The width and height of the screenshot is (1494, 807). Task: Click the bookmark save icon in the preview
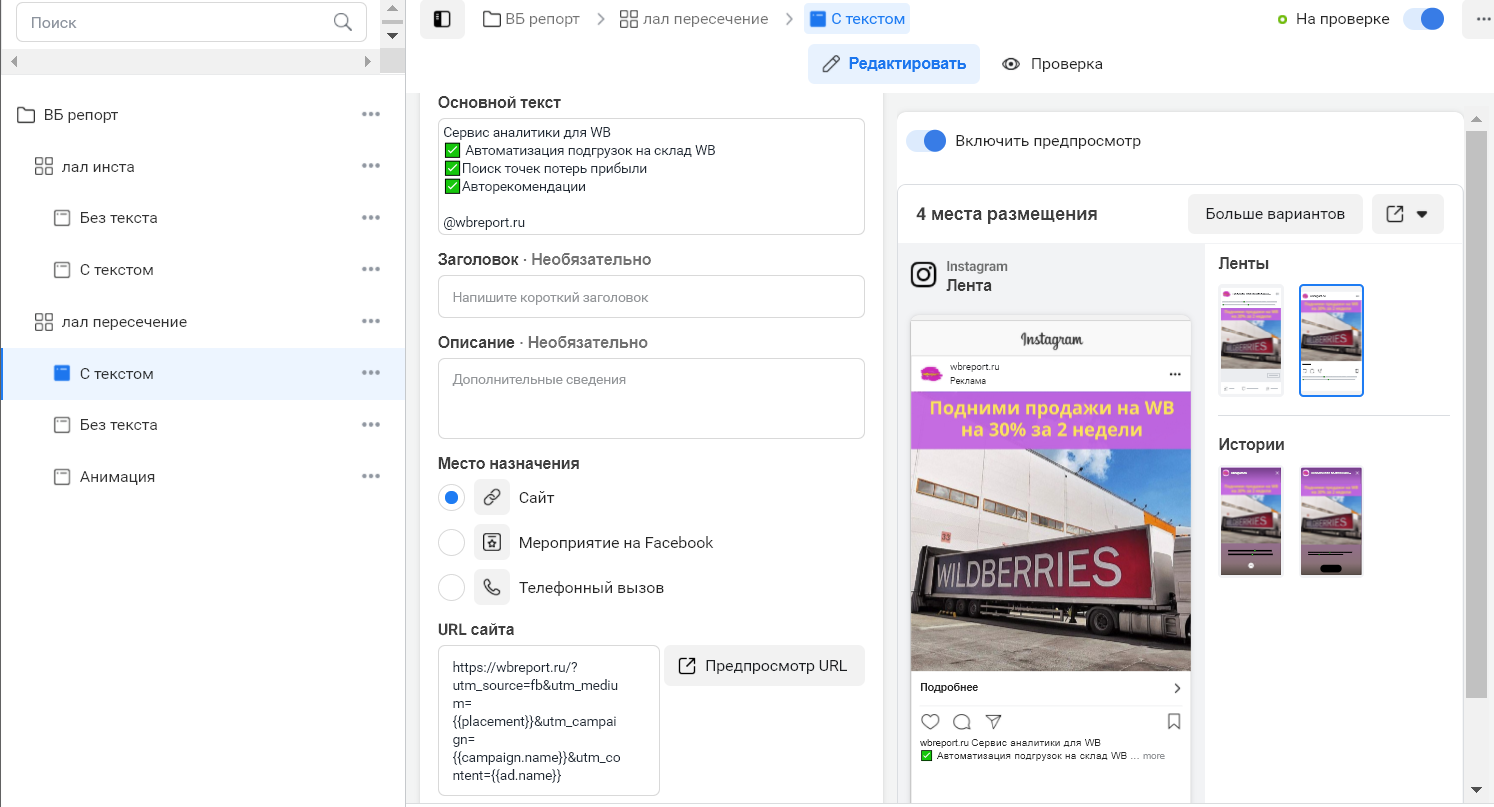[1174, 721]
